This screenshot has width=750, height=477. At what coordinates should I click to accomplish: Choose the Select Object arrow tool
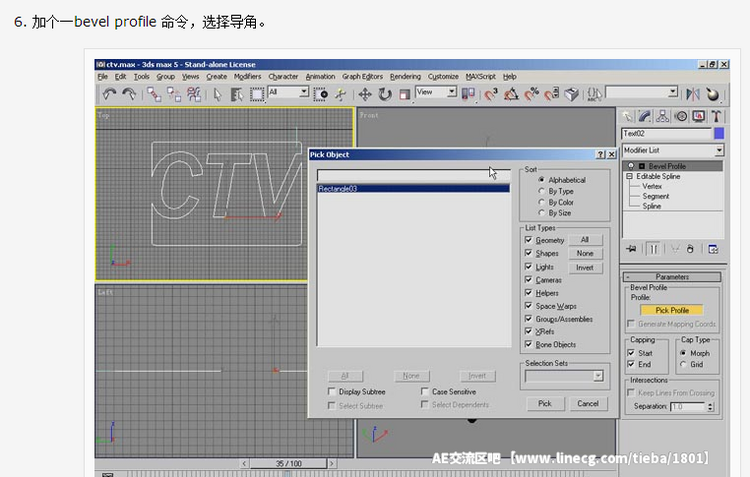point(217,94)
